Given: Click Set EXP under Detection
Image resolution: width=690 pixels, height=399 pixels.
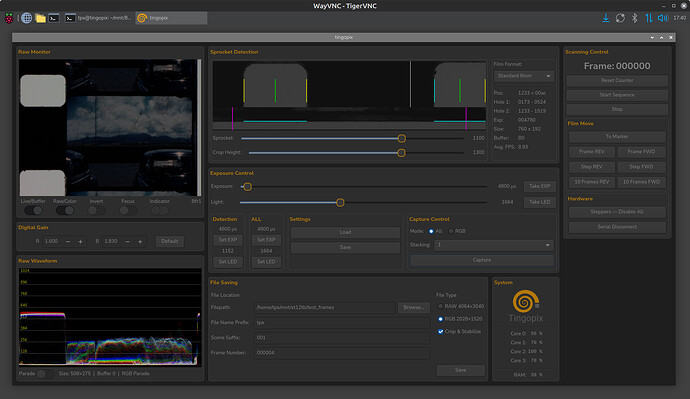Looking at the screenshot, I should pyautogui.click(x=228, y=240).
